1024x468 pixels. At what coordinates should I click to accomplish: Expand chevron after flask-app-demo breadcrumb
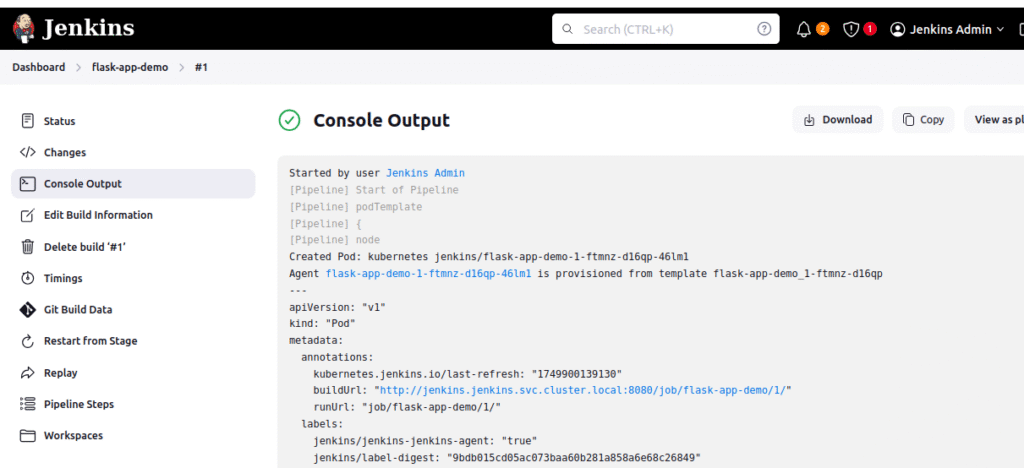click(182, 67)
